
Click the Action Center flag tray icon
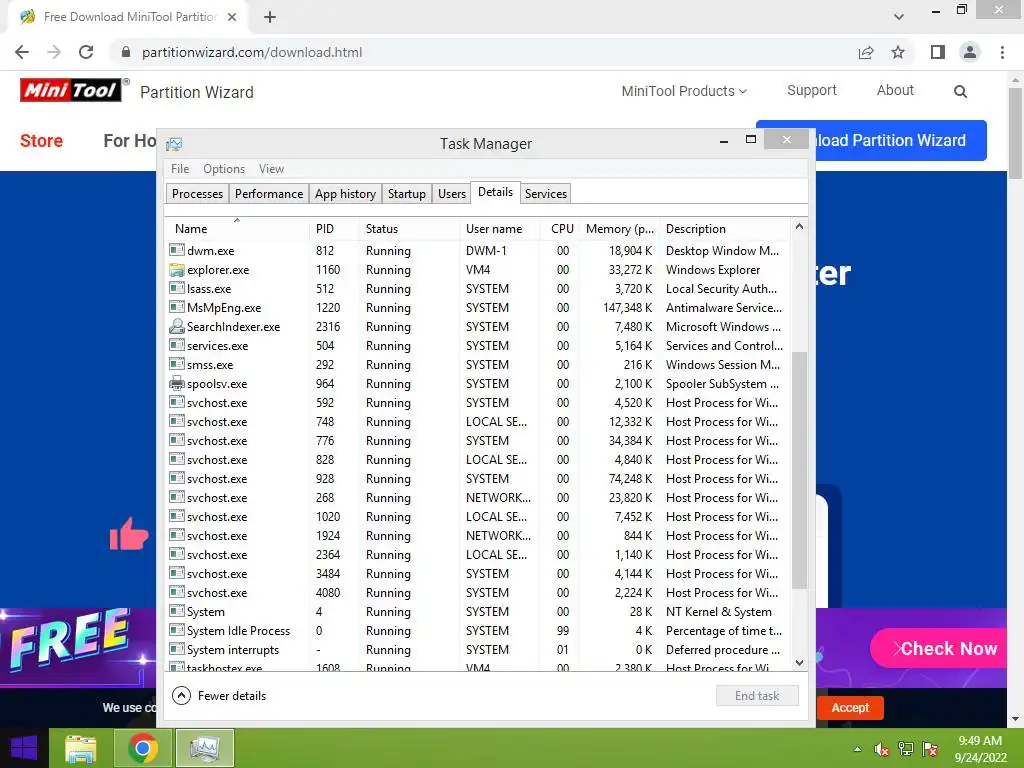click(x=930, y=750)
